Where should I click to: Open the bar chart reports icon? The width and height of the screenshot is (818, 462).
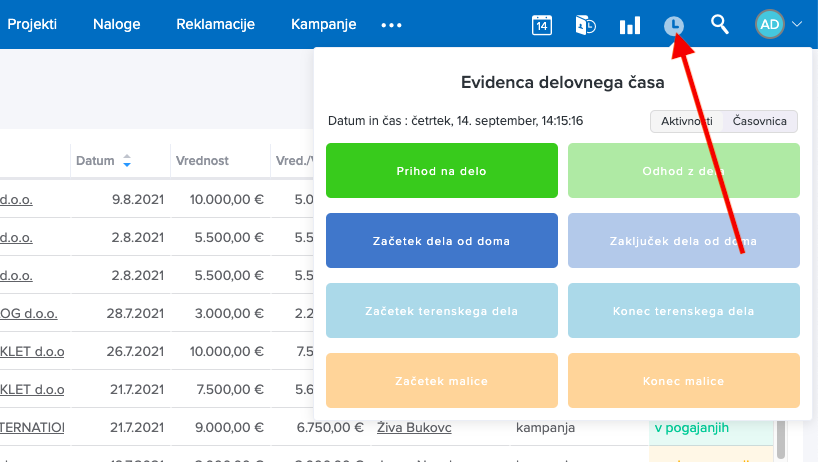630,25
